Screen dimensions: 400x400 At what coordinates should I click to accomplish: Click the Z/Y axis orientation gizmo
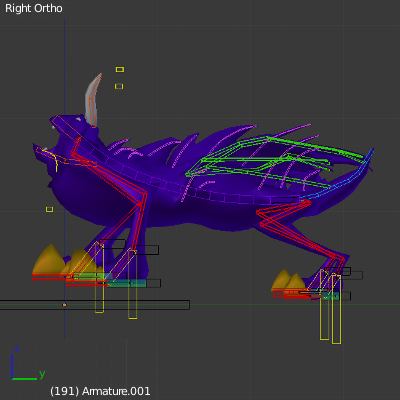pyautogui.click(x=27, y=364)
